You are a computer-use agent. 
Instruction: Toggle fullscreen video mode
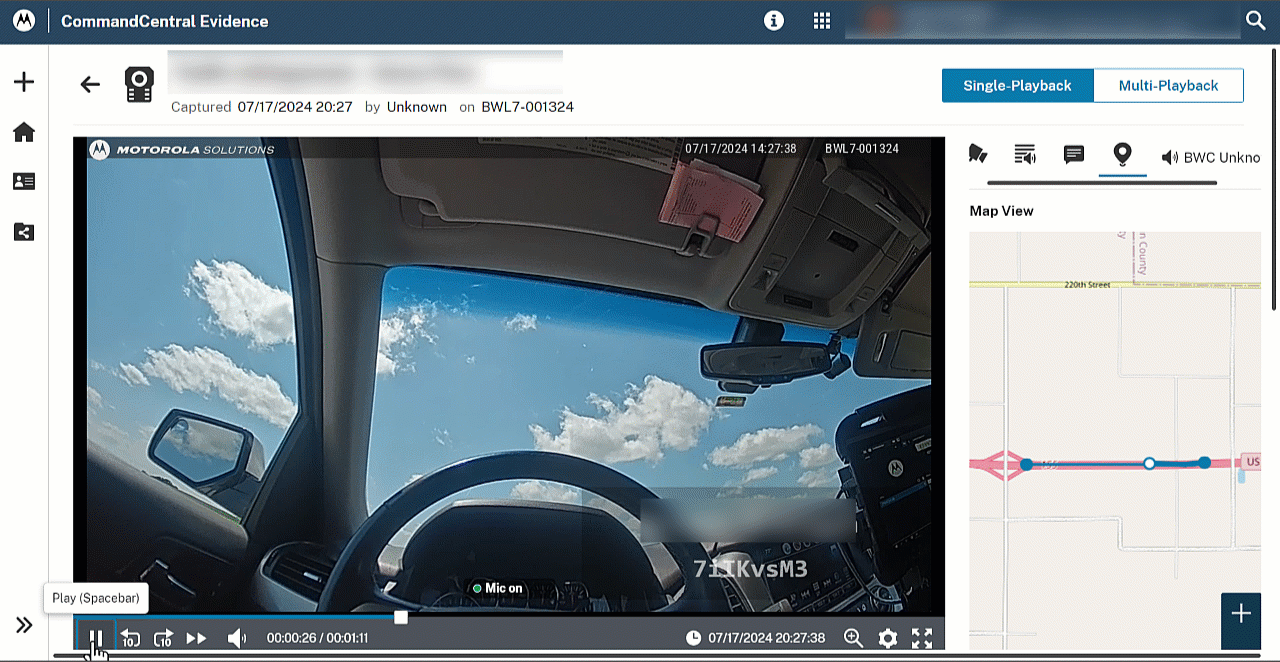[x=922, y=638]
